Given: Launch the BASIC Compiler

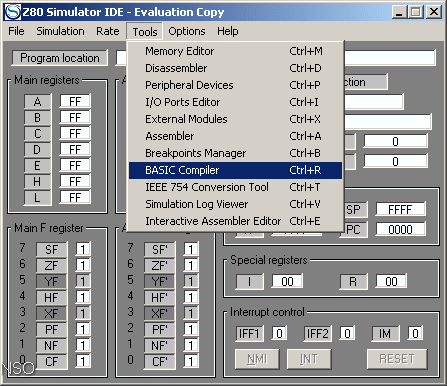Looking at the screenshot, I should (x=235, y=170).
